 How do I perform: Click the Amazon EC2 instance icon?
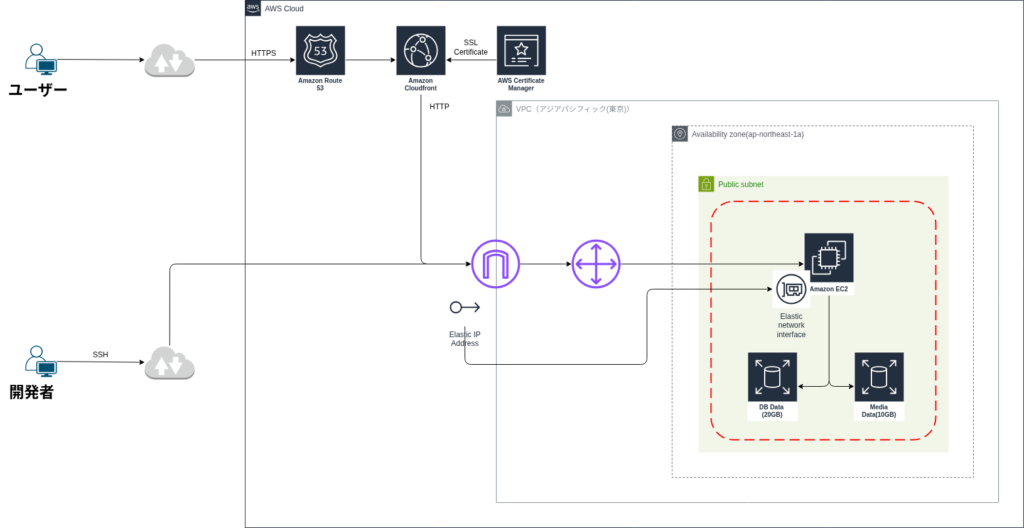[x=829, y=257]
